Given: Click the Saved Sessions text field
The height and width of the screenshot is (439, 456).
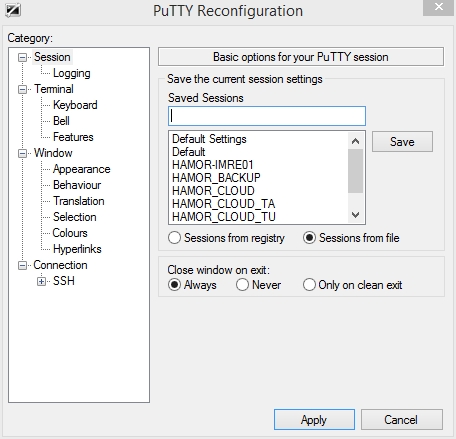Looking at the screenshot, I should pos(267,116).
